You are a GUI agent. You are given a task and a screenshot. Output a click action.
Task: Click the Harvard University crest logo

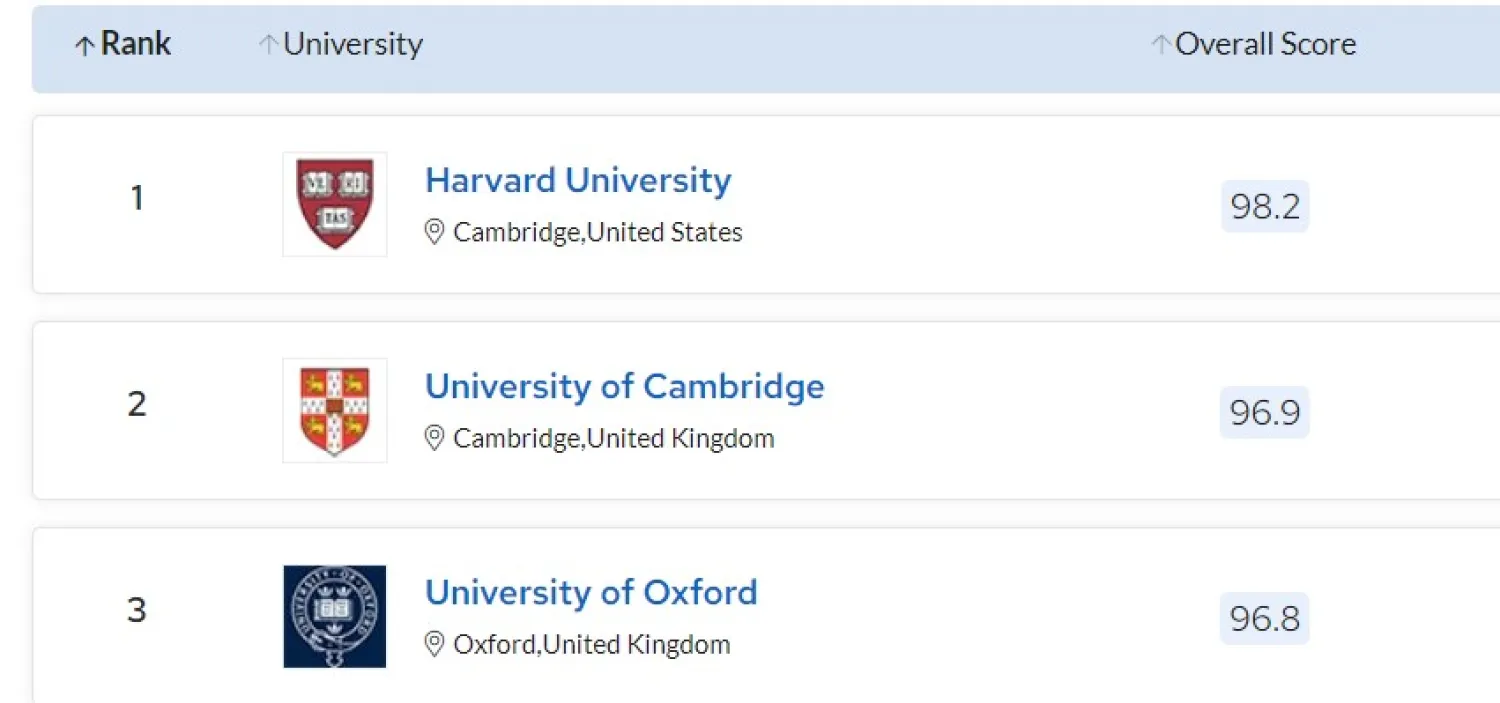click(x=334, y=204)
